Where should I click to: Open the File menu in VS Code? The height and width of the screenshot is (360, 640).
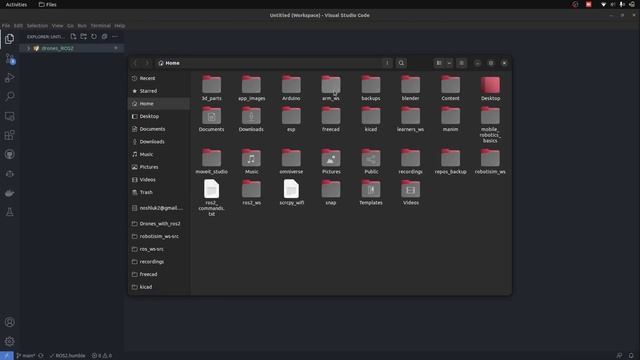coord(6,25)
